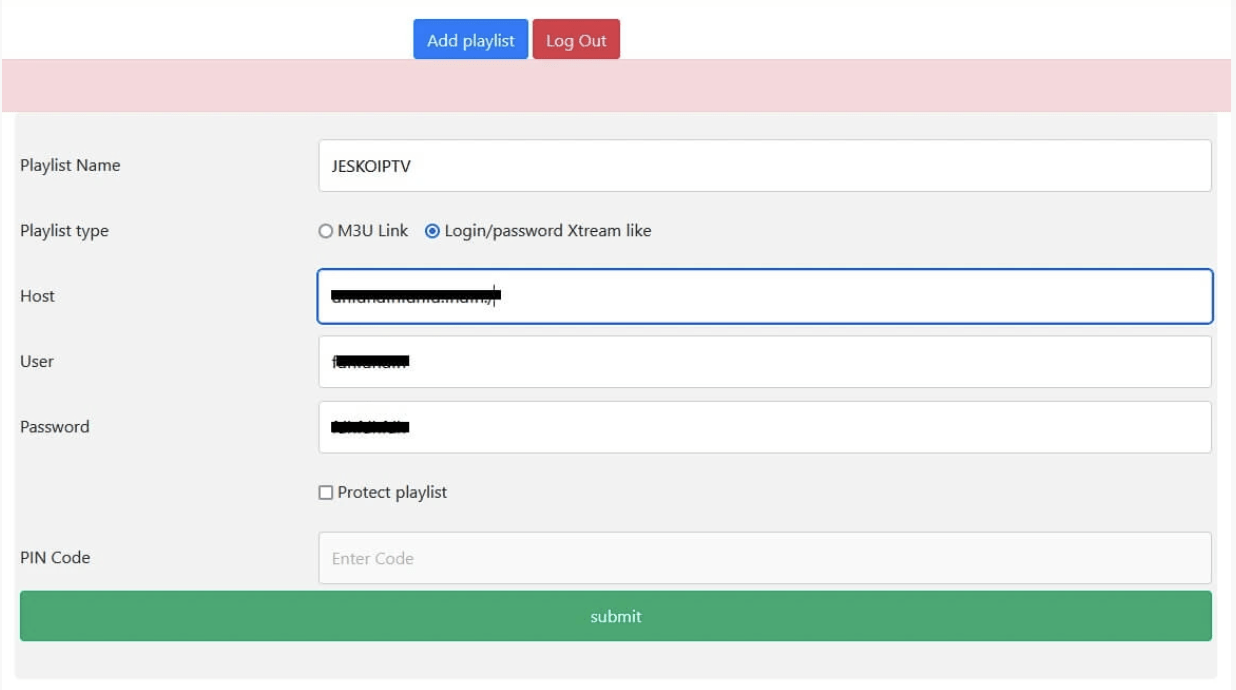Image resolution: width=1236 pixels, height=690 pixels.
Task: Click the "M3U Link" text beside its radio
Action: pos(373,231)
